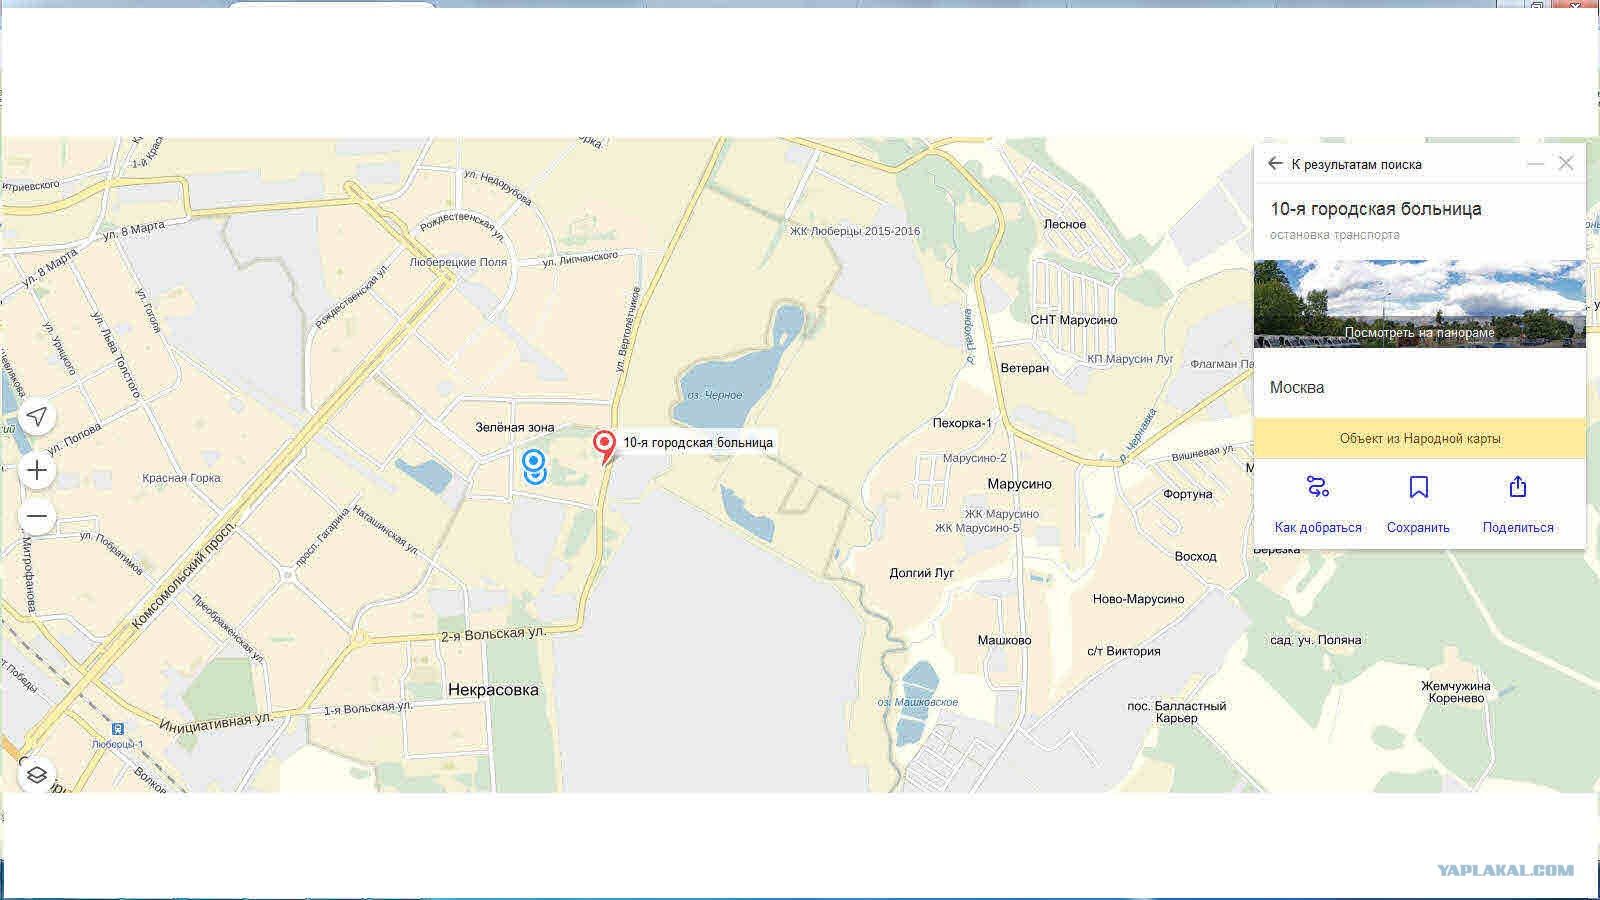Click 'Объект из Народной карты' banner

click(x=1419, y=438)
